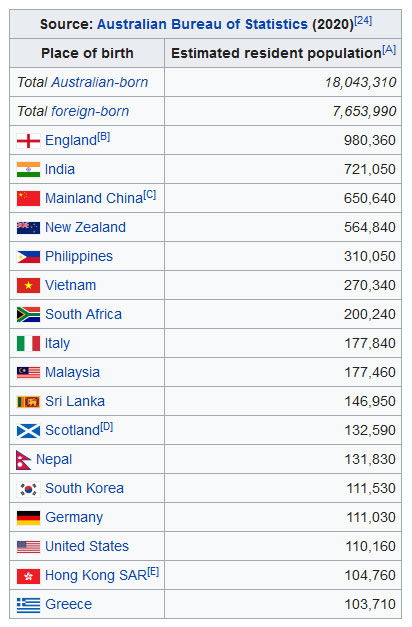Screen dimensions: 412x627
Task: Follow the Mainland China link
Action: (x=94, y=198)
